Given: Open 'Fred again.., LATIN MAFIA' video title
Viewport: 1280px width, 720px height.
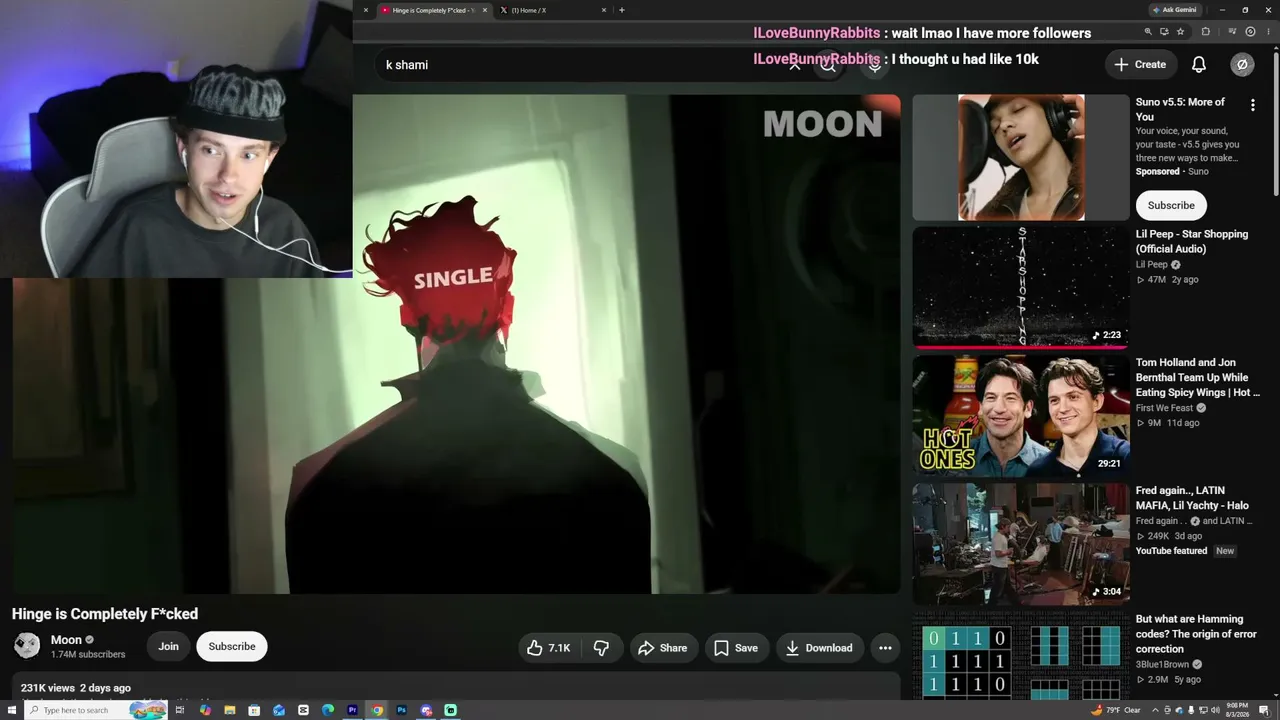Looking at the screenshot, I should (x=1192, y=498).
